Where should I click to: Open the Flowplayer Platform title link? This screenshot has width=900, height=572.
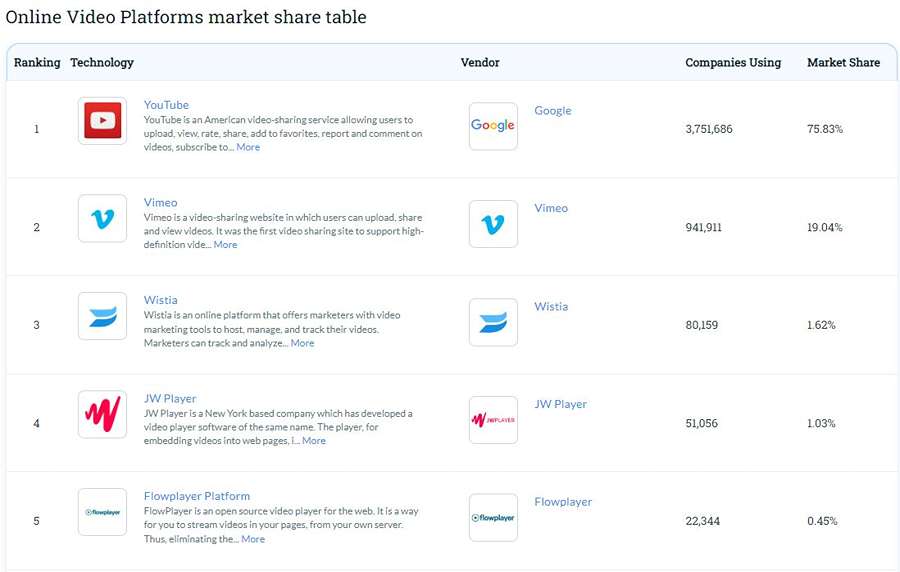pos(197,496)
